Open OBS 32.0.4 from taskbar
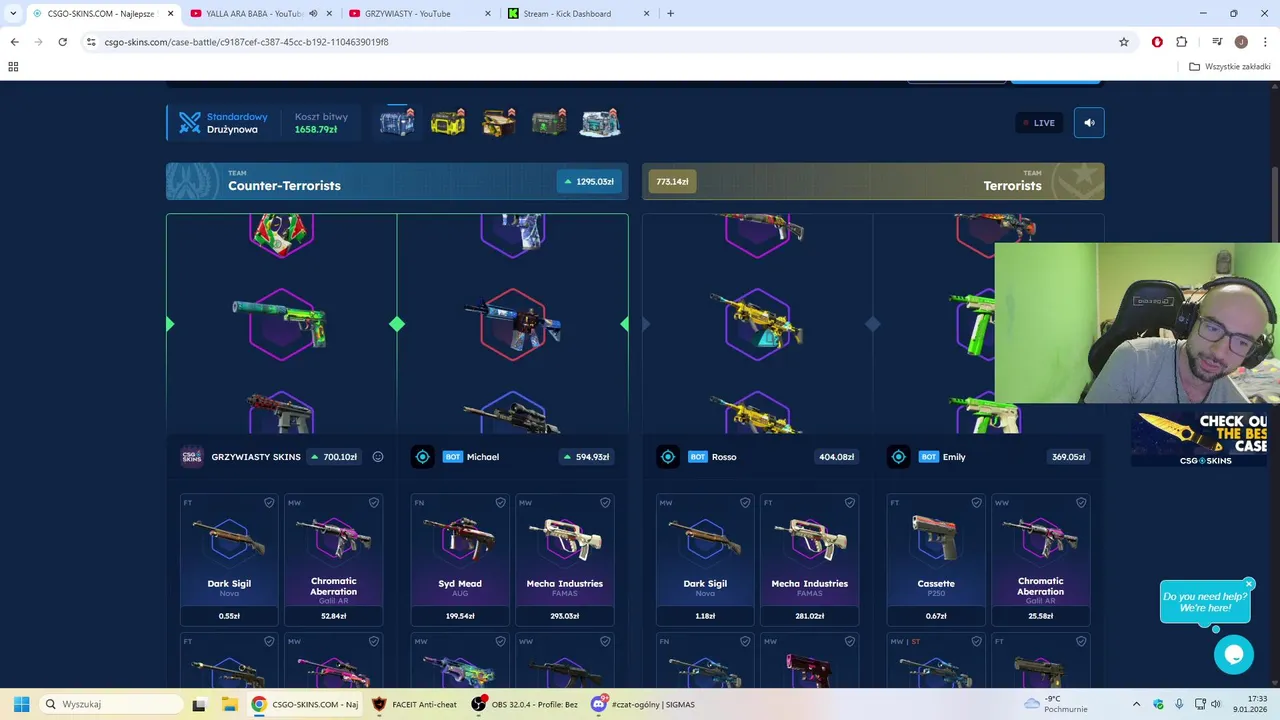This screenshot has height=720, width=1280. click(525, 704)
